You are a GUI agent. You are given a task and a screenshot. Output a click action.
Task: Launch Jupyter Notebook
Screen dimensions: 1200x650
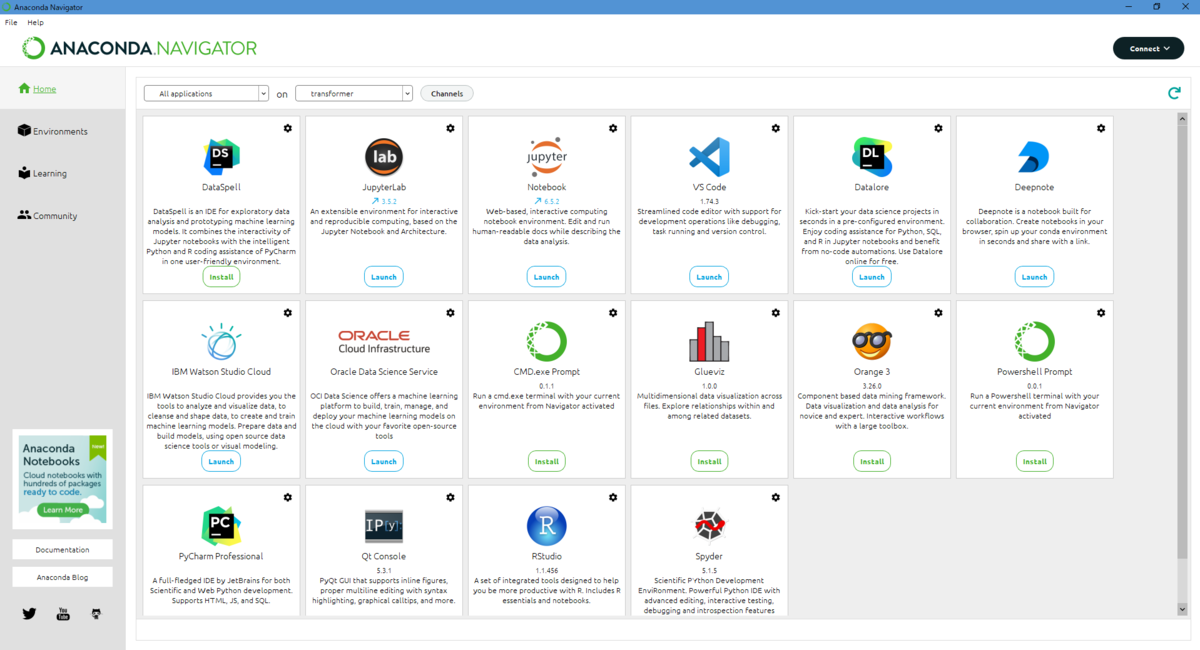(x=546, y=277)
